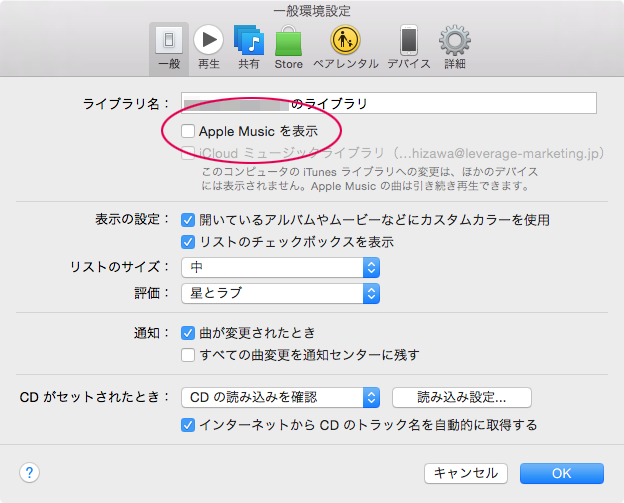Toggle the iCloud ミュージックライブラリ checkbox
The width and height of the screenshot is (624, 503).
(188, 153)
